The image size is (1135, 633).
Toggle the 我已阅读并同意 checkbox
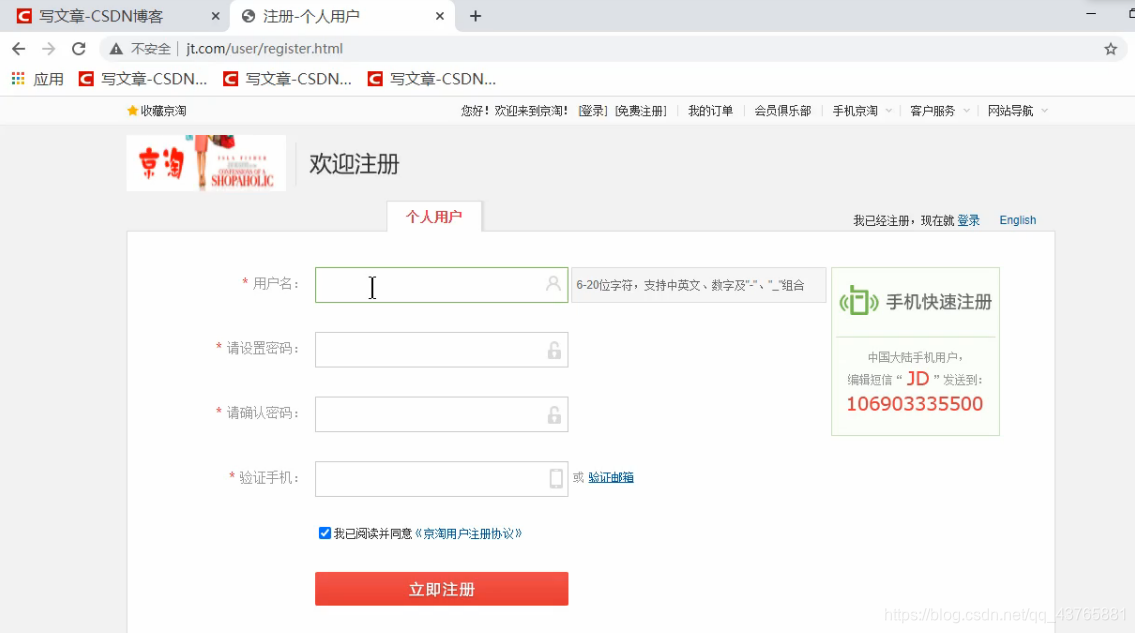pos(325,533)
